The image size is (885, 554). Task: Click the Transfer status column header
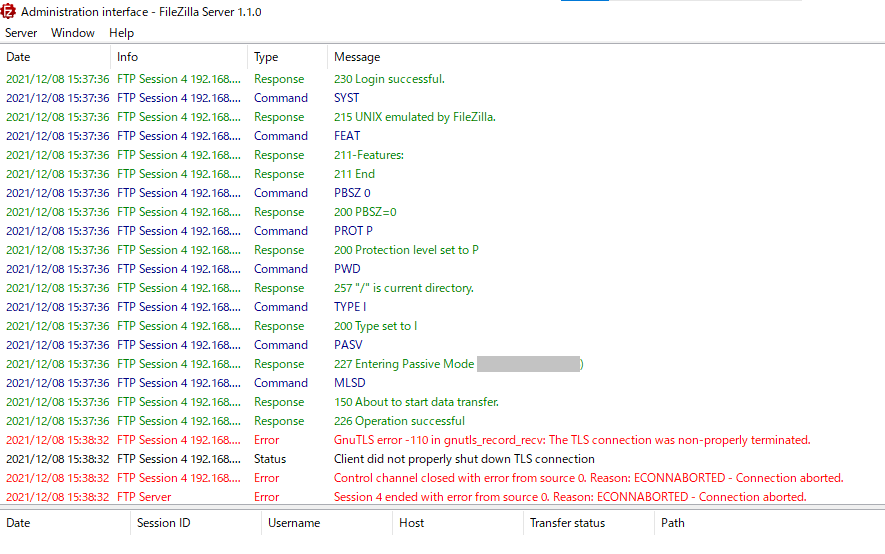click(589, 523)
